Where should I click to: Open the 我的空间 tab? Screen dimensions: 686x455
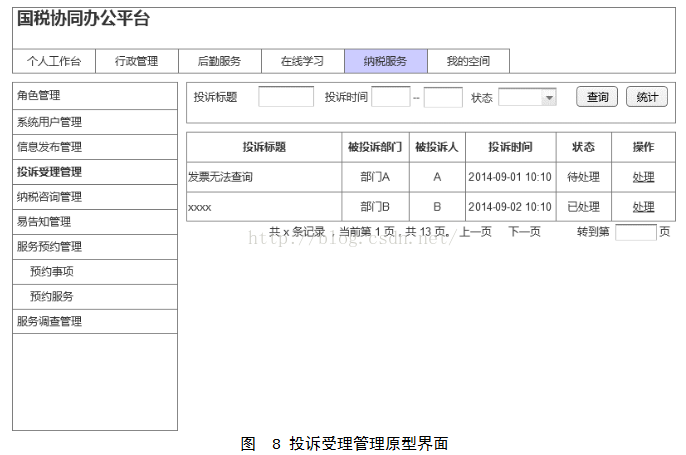(468, 61)
